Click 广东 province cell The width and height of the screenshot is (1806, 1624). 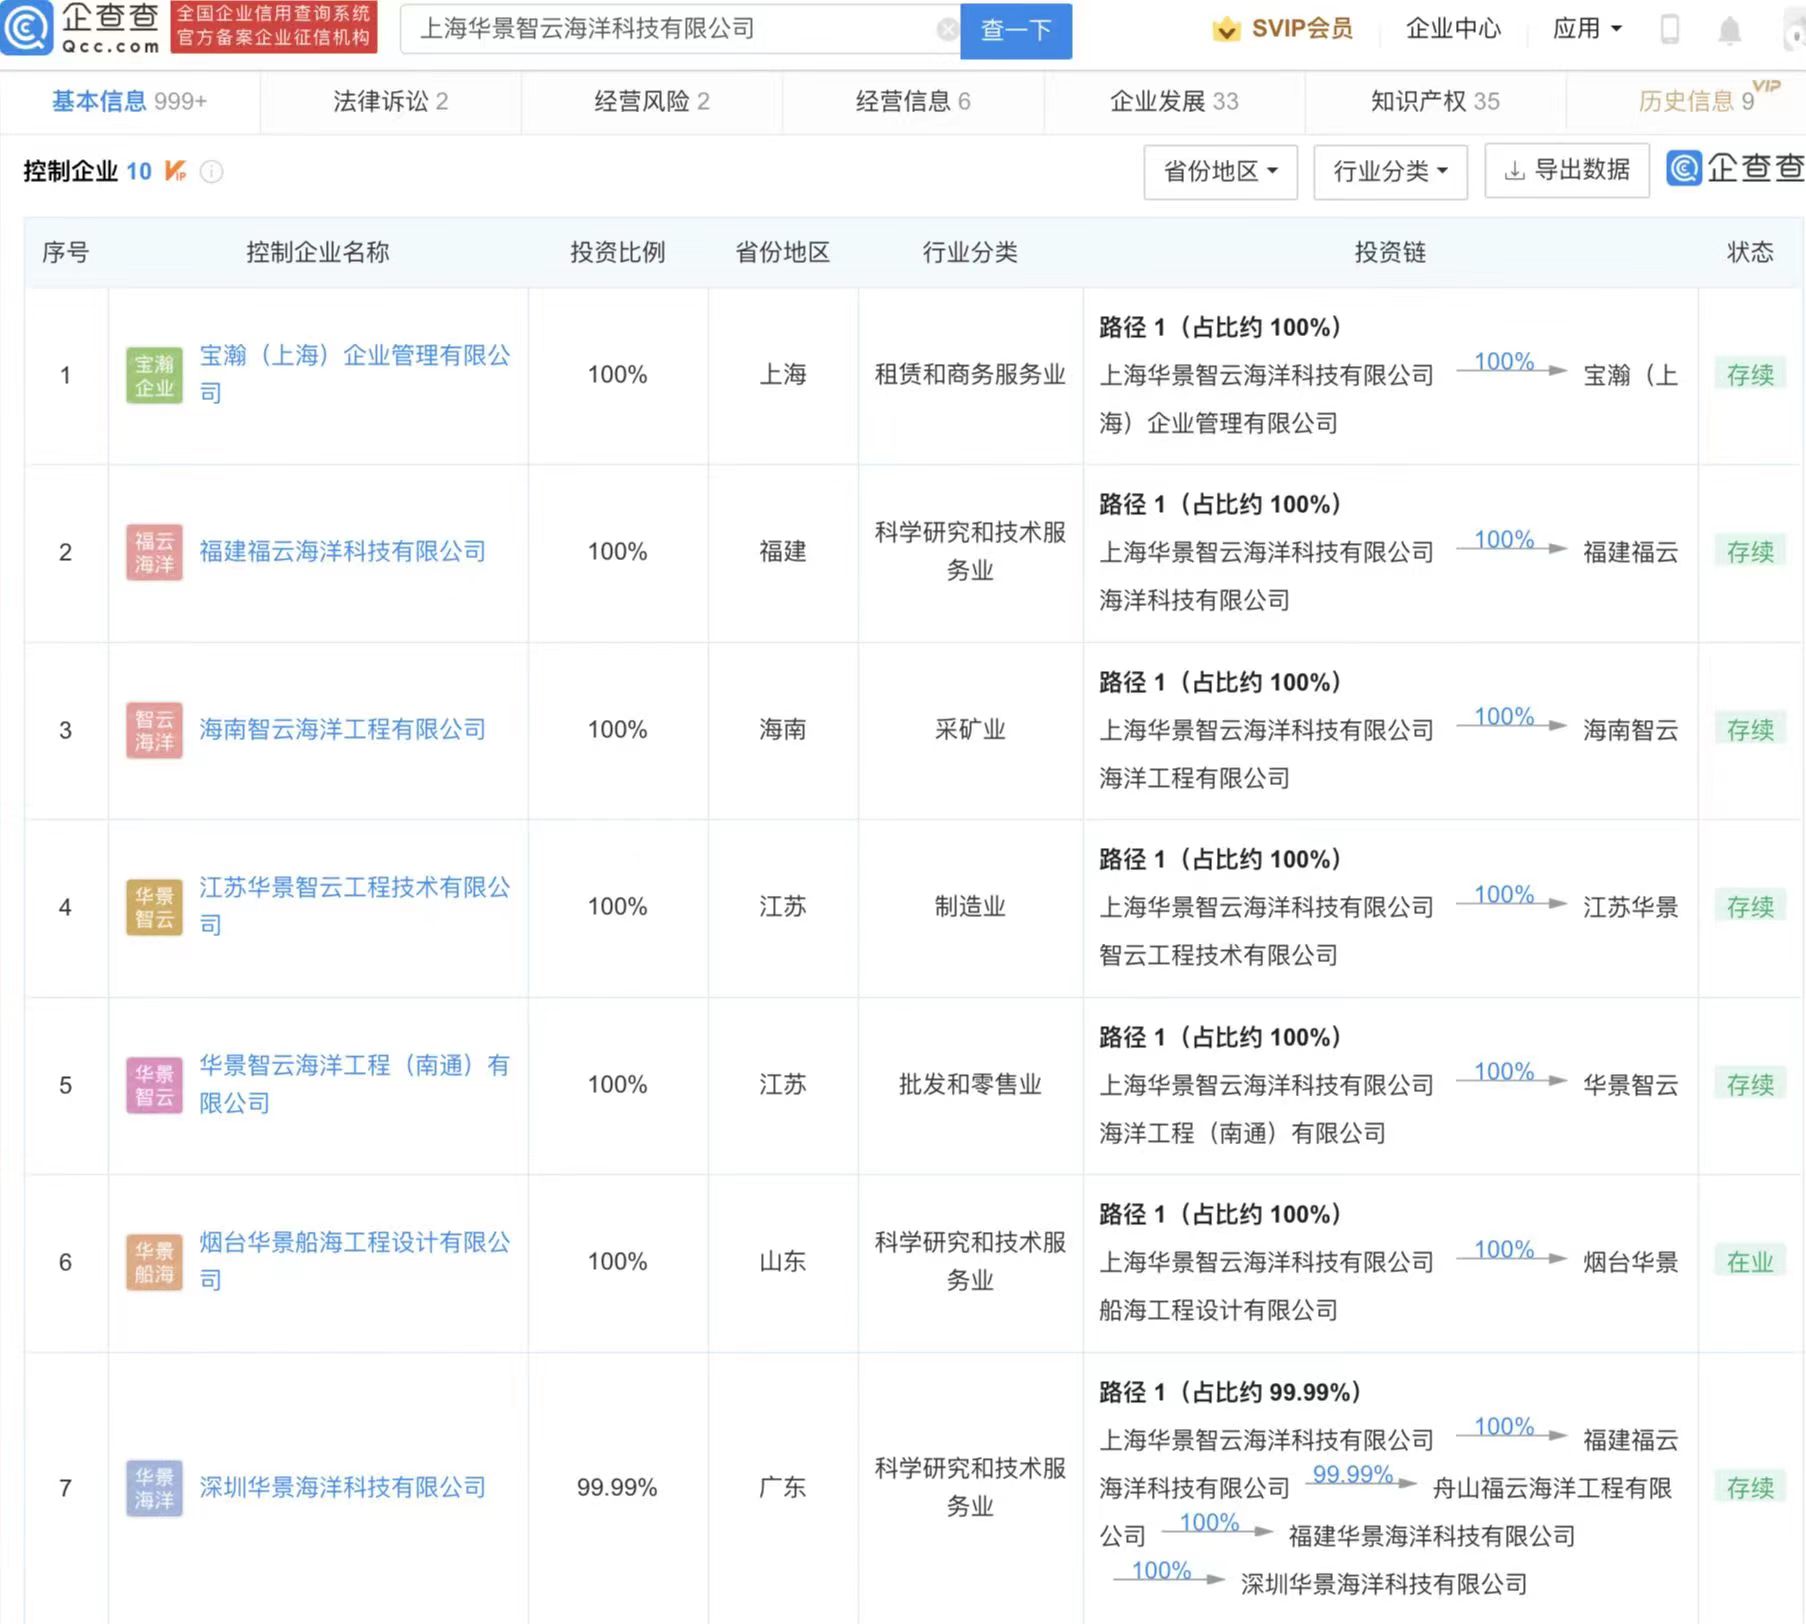(x=782, y=1488)
